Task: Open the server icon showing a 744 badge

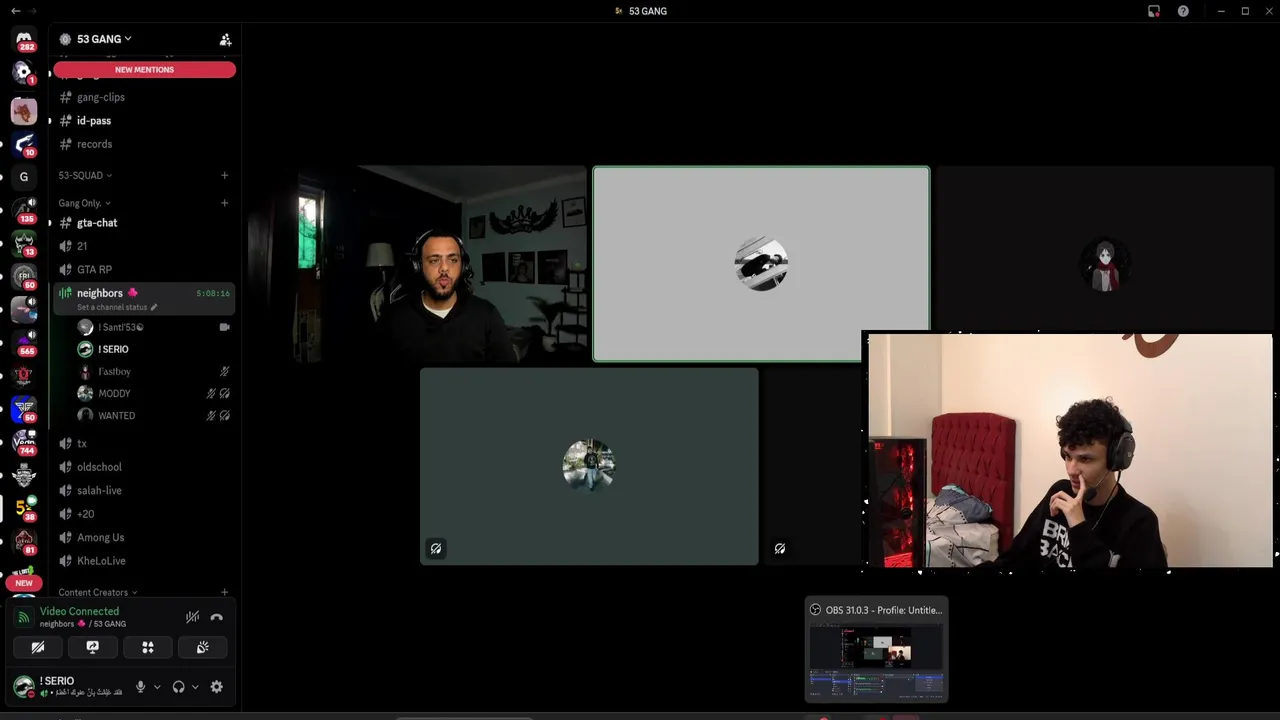Action: (x=24, y=441)
